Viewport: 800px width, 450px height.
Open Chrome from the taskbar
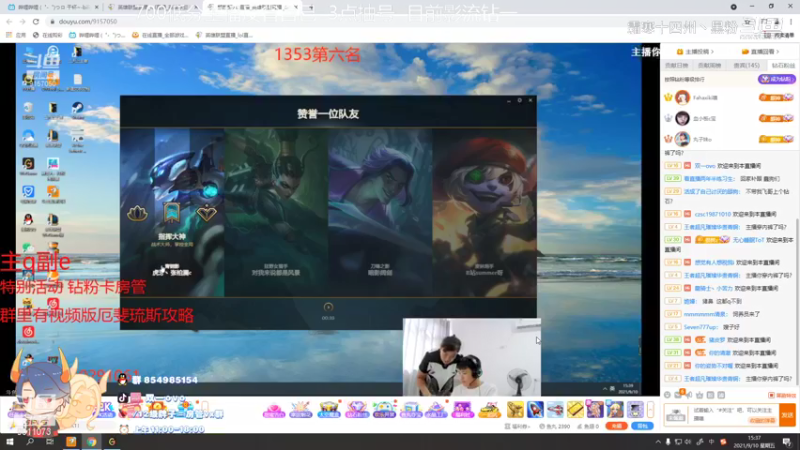[91, 442]
